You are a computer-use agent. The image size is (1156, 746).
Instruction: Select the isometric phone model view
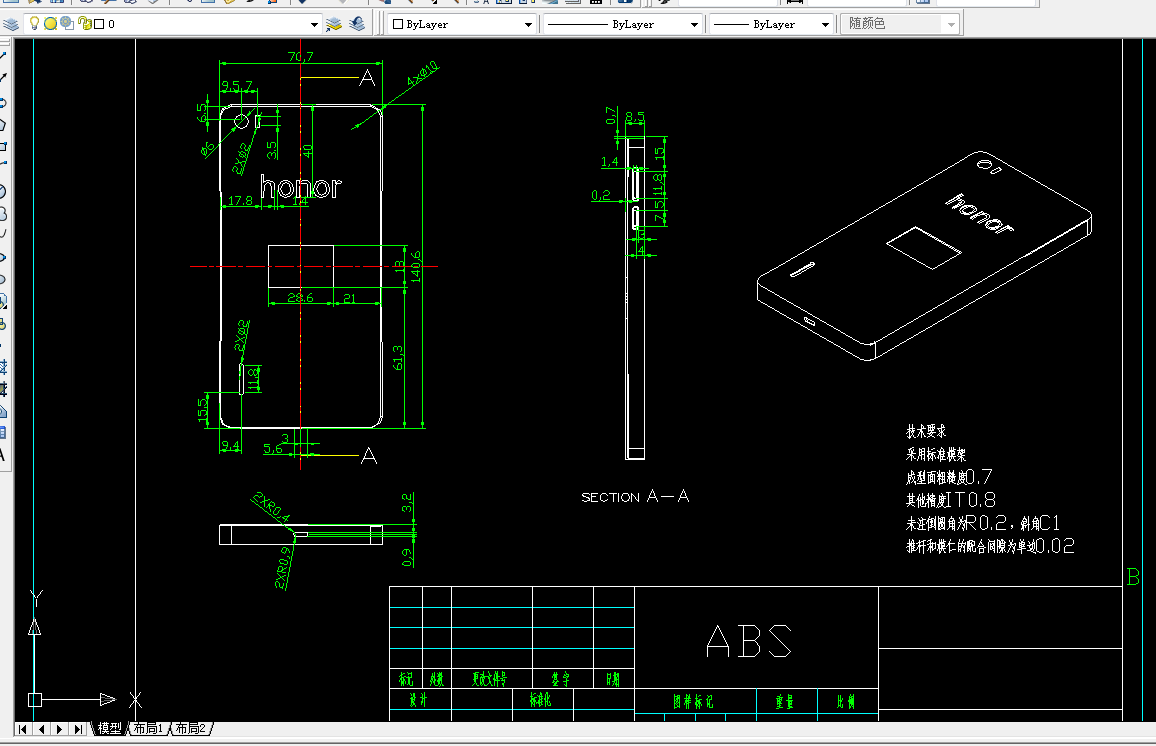pyautogui.click(x=925, y=256)
